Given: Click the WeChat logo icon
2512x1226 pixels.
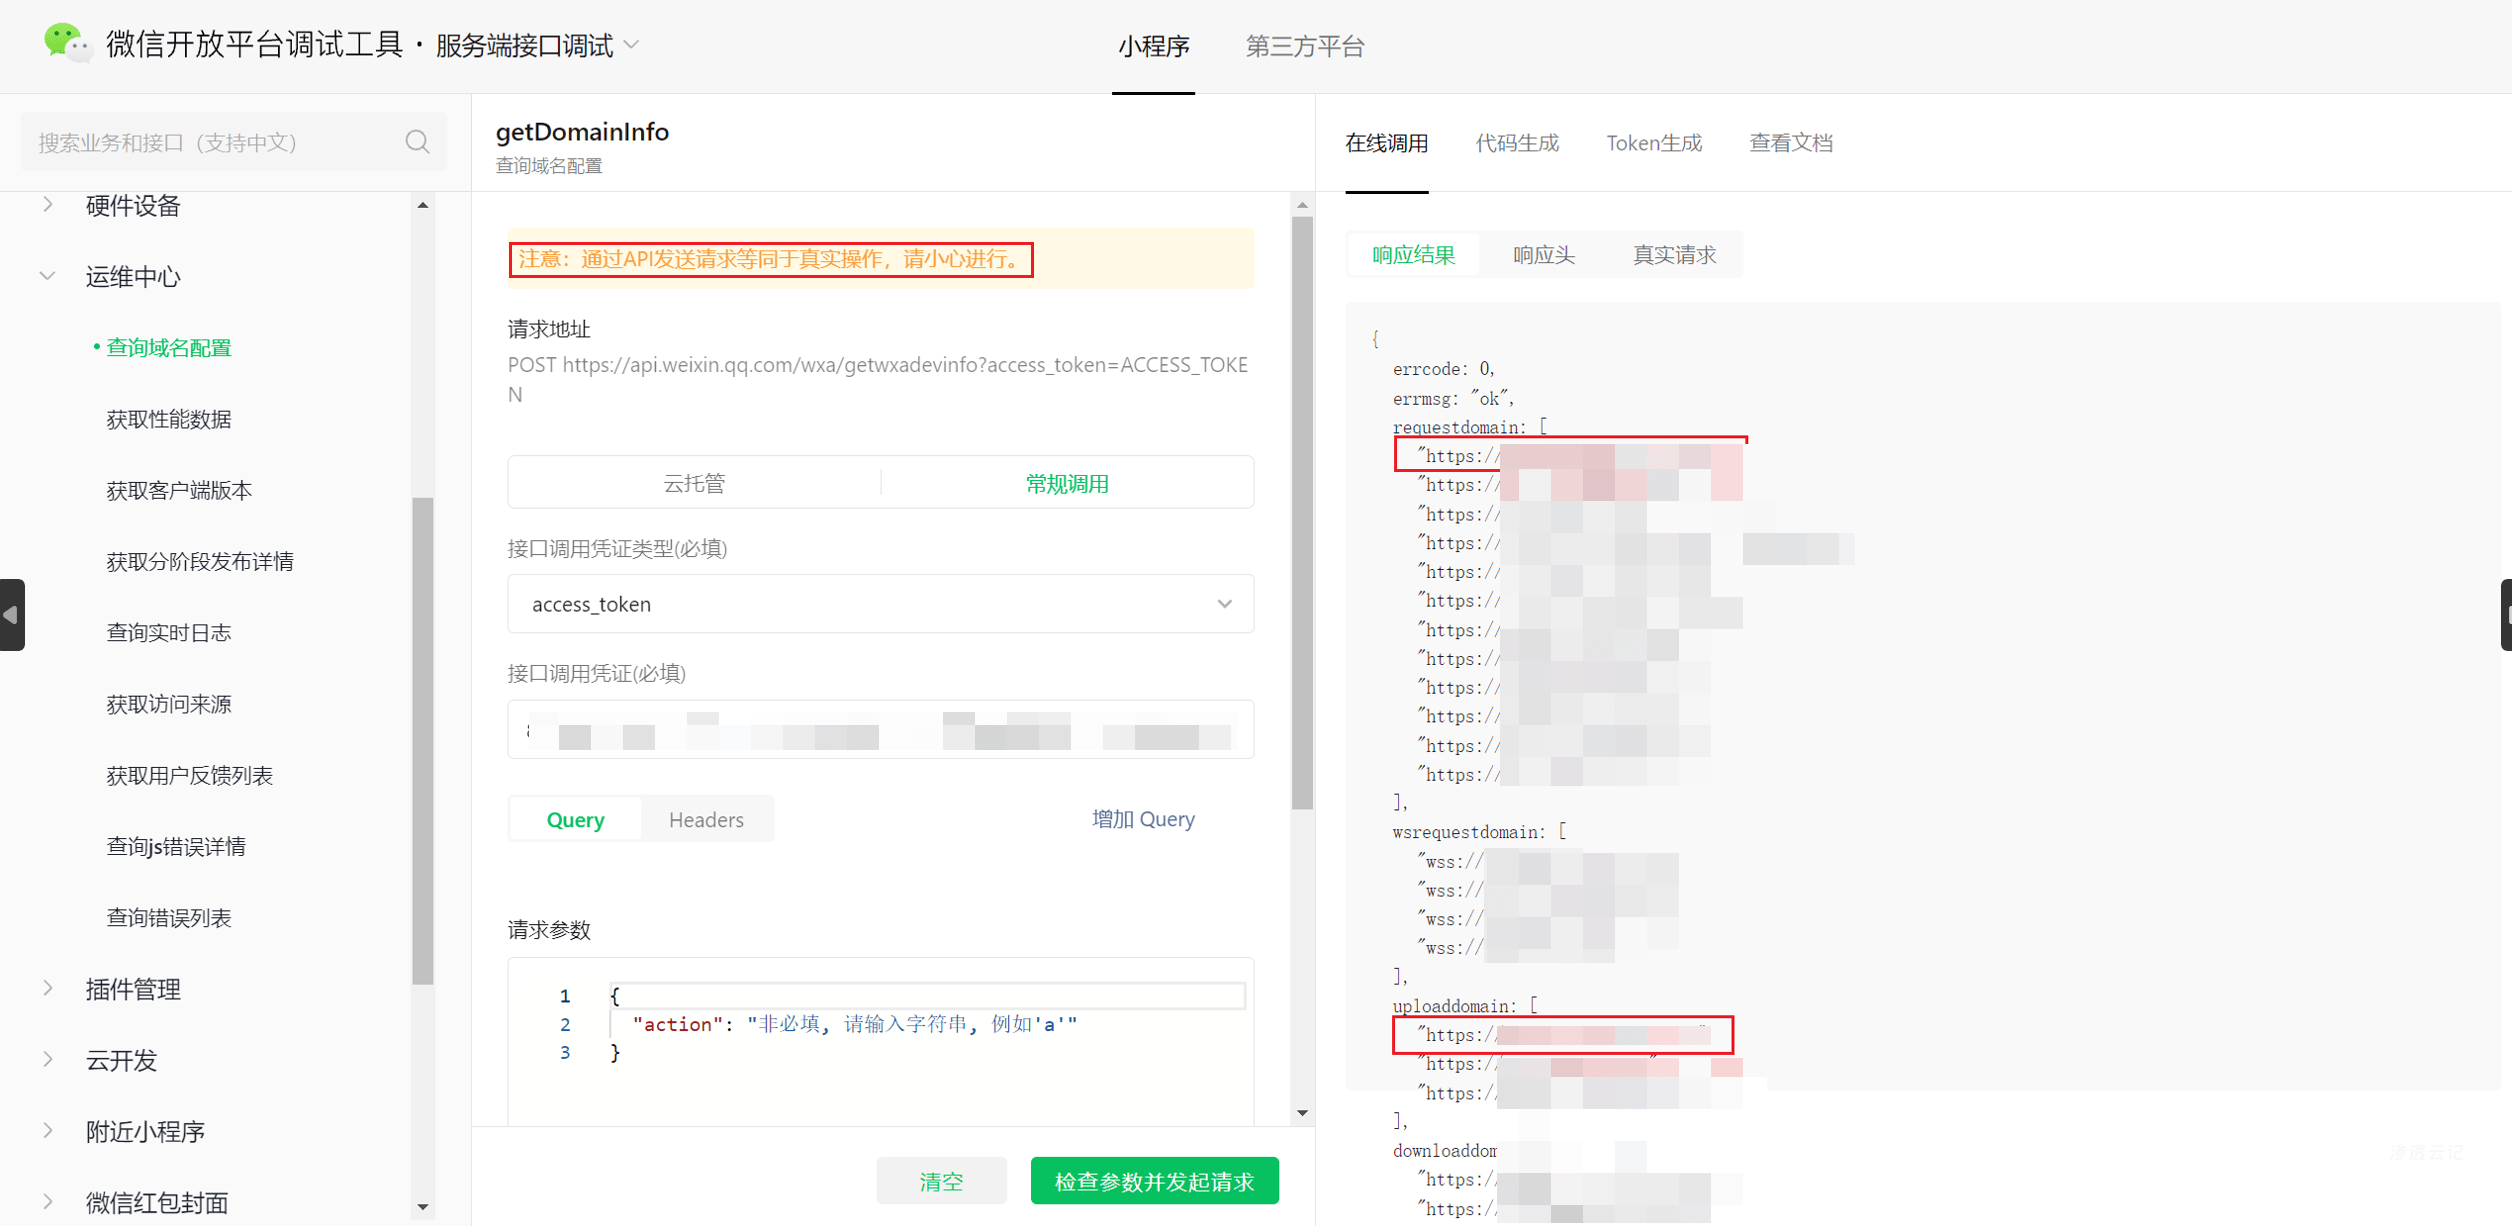Looking at the screenshot, I should pos(66,42).
